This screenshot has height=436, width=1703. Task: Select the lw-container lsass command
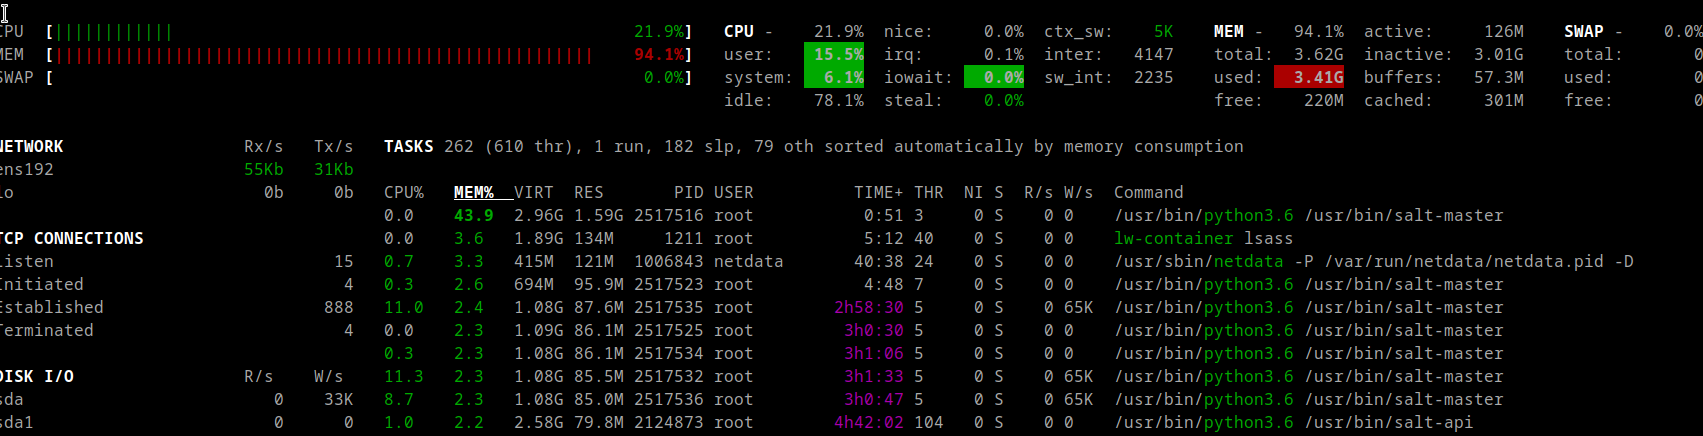(1204, 239)
